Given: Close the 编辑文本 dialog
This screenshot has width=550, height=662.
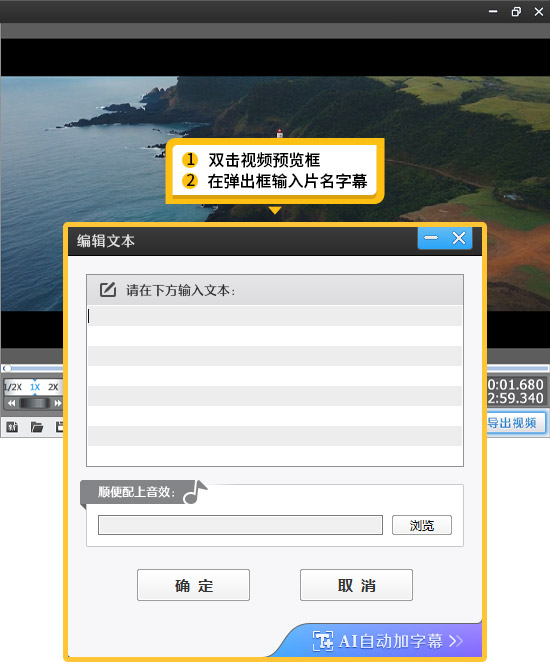Looking at the screenshot, I should (x=459, y=238).
